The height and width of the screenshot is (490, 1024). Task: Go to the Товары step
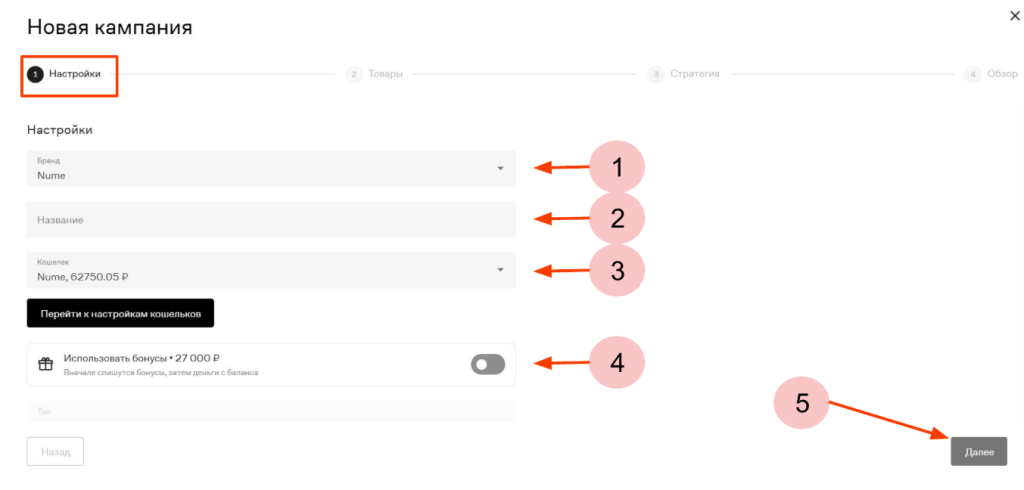[x=385, y=74]
